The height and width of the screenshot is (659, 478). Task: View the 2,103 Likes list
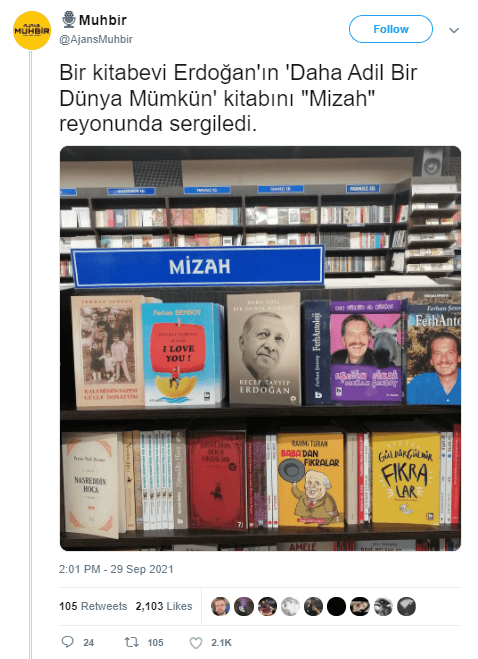(x=164, y=606)
